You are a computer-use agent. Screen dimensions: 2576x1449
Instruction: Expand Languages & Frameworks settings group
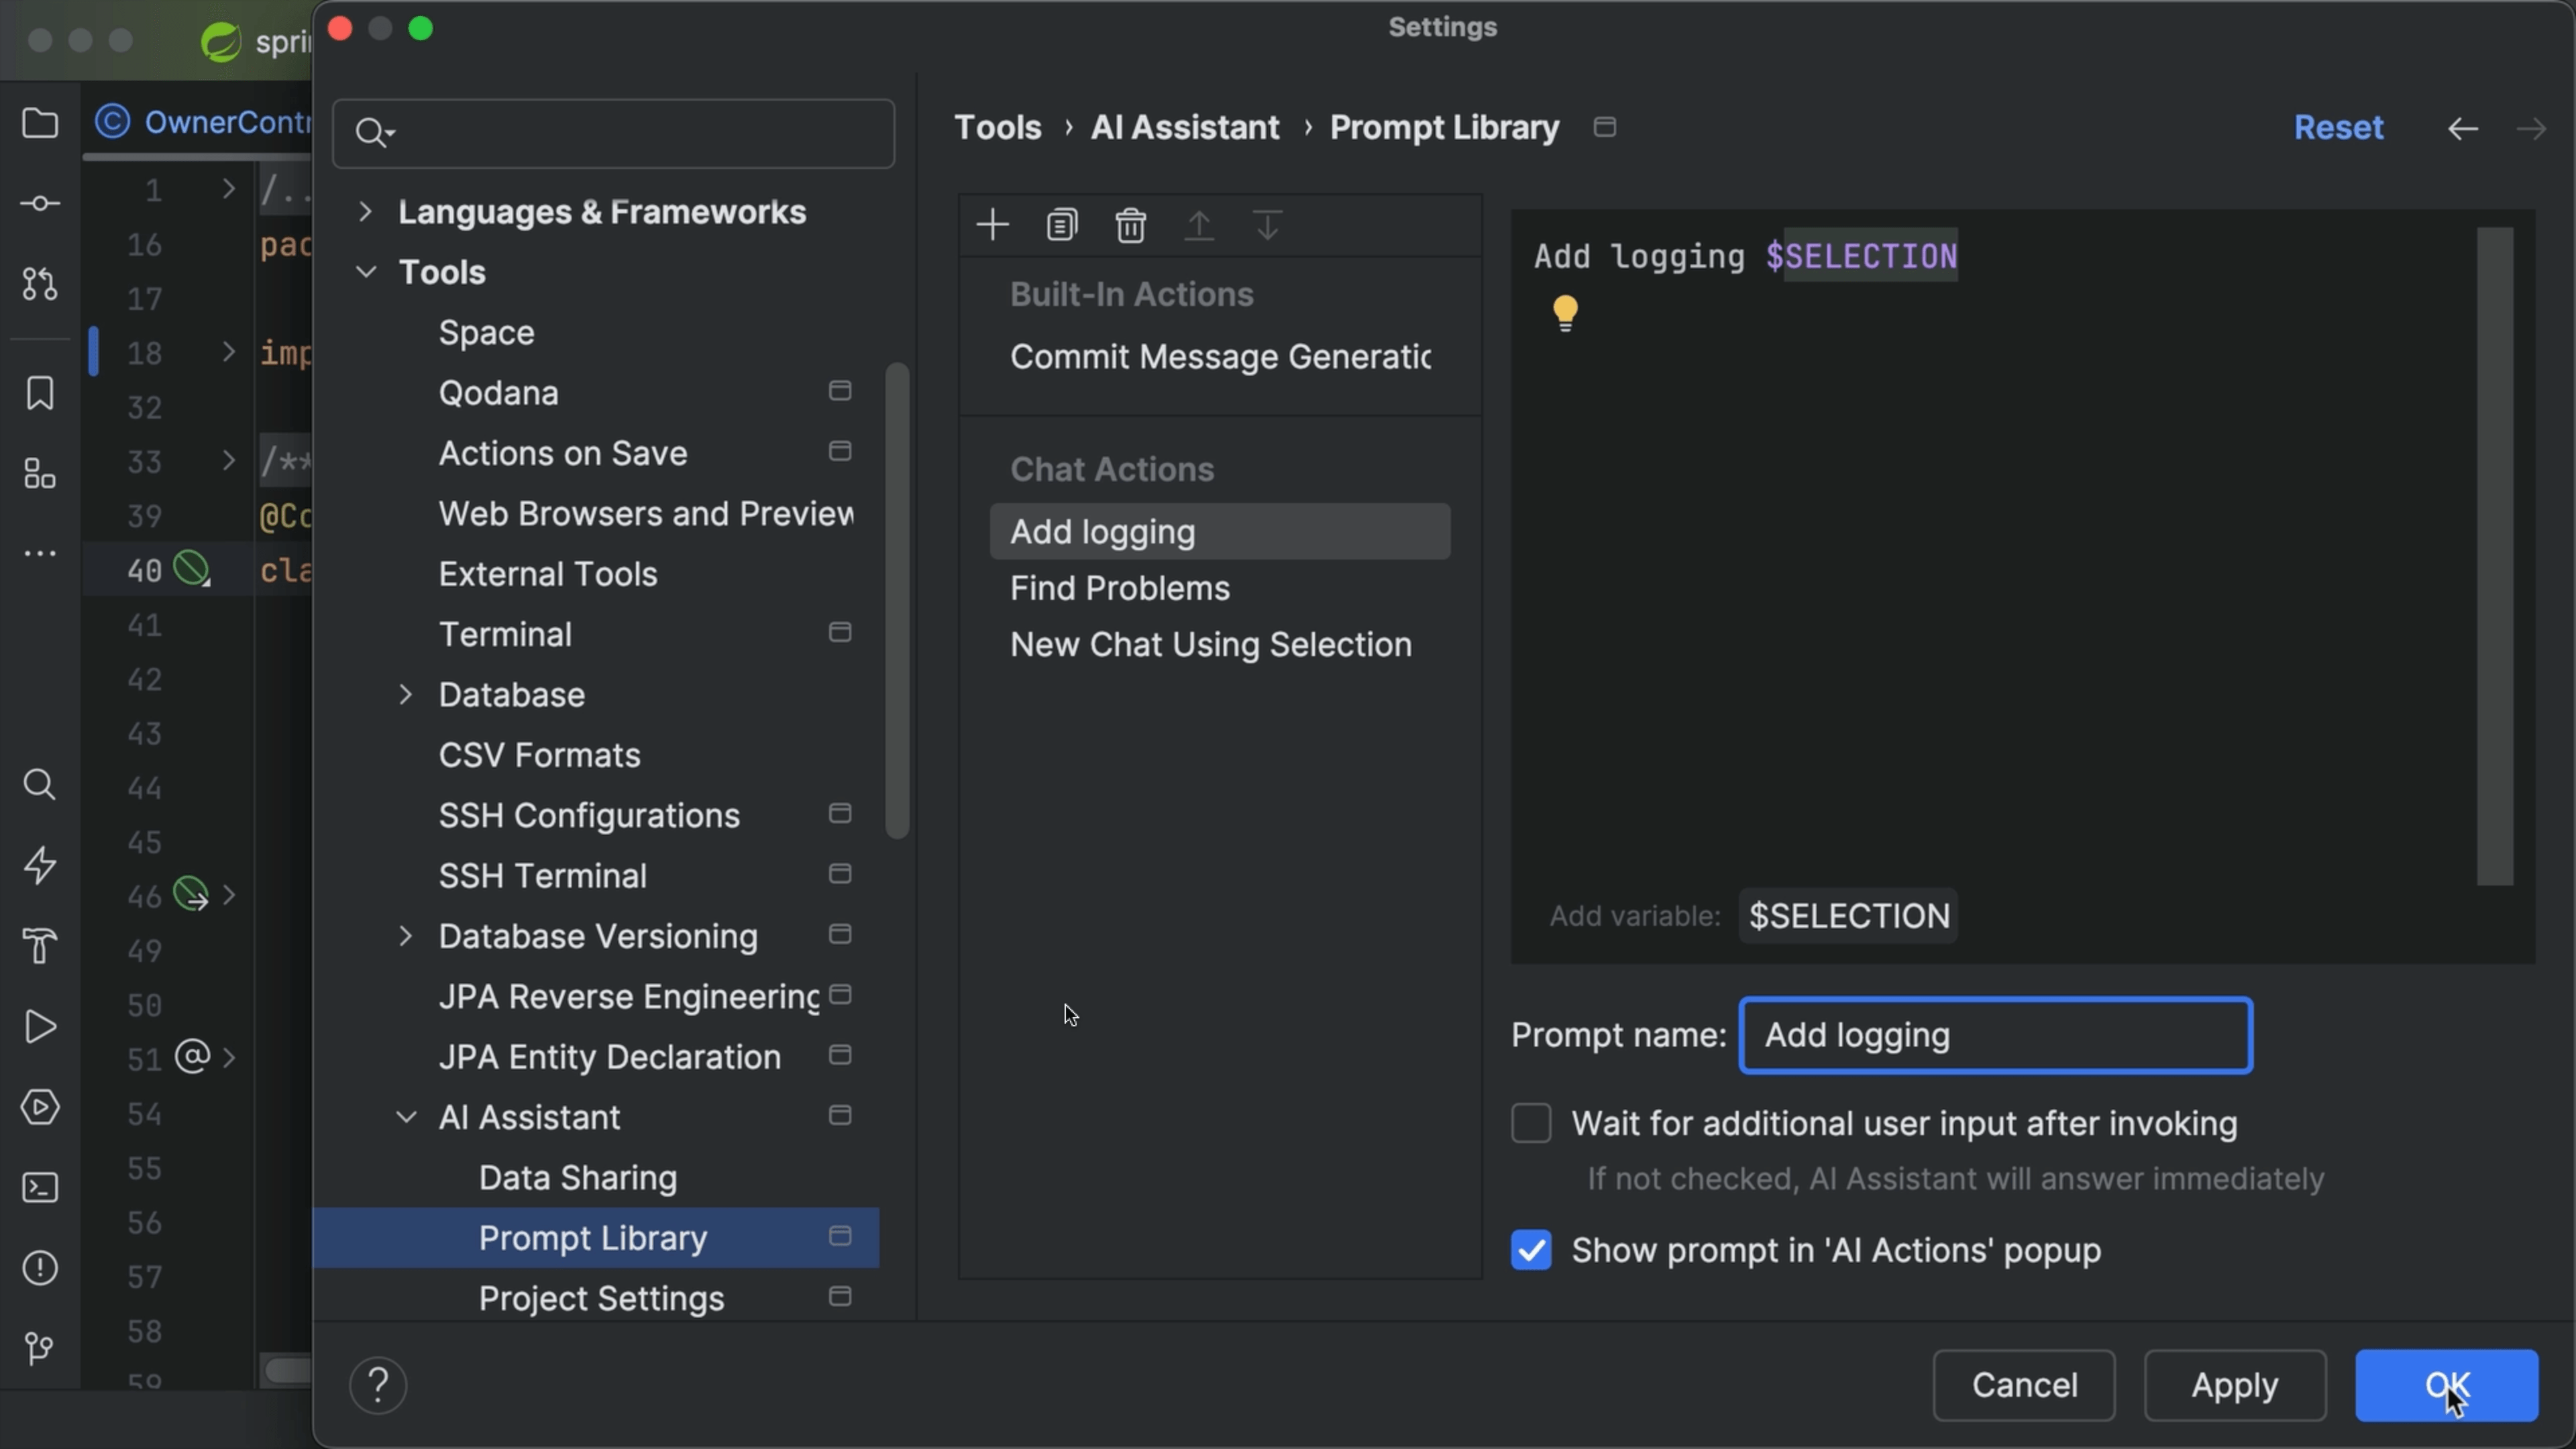(x=365, y=212)
